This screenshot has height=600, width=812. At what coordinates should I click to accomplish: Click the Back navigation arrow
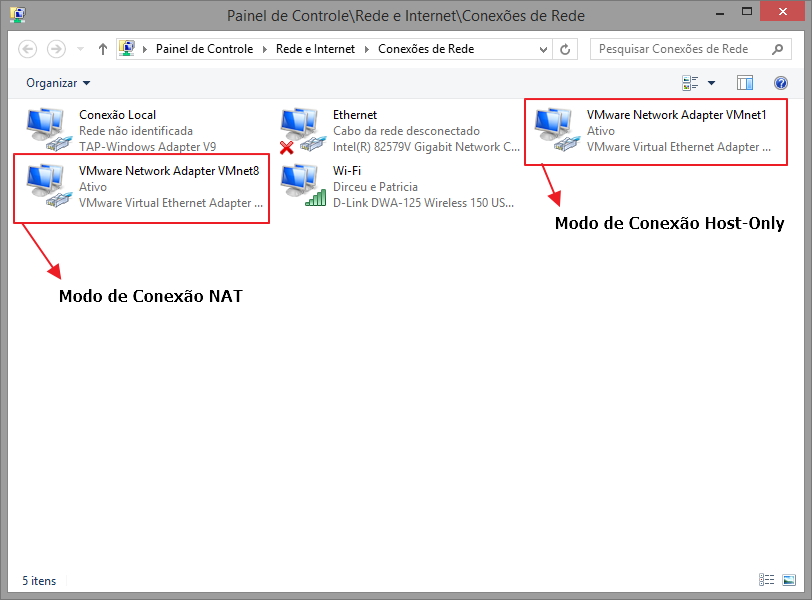coord(28,49)
